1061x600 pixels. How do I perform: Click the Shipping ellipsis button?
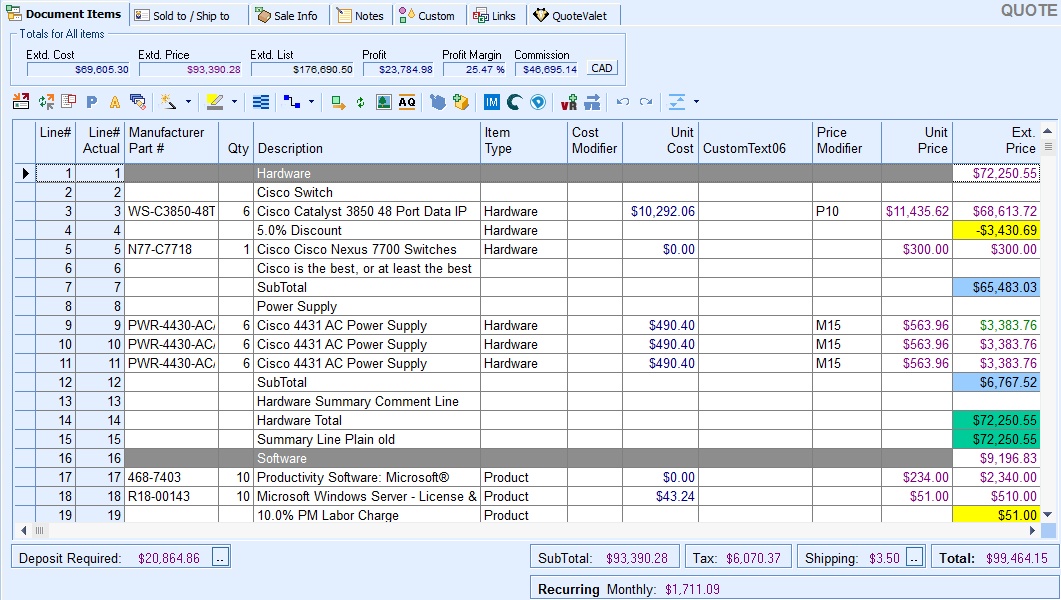tap(915, 558)
